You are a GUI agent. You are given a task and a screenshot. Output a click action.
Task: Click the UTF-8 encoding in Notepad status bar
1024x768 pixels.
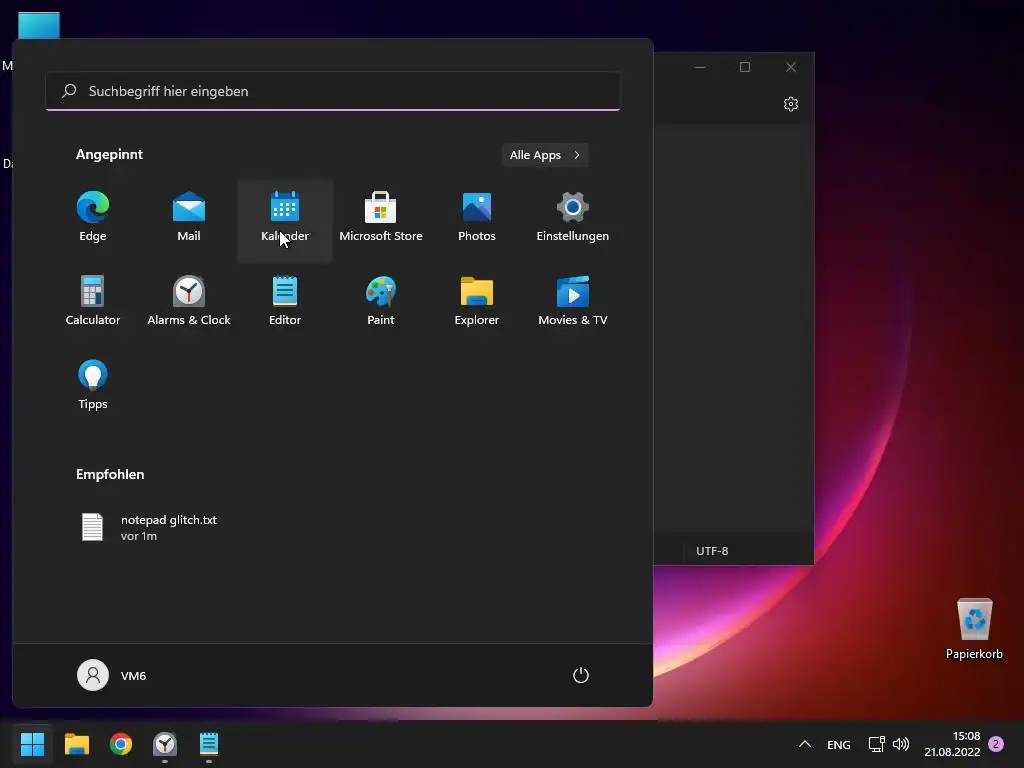tap(712, 551)
